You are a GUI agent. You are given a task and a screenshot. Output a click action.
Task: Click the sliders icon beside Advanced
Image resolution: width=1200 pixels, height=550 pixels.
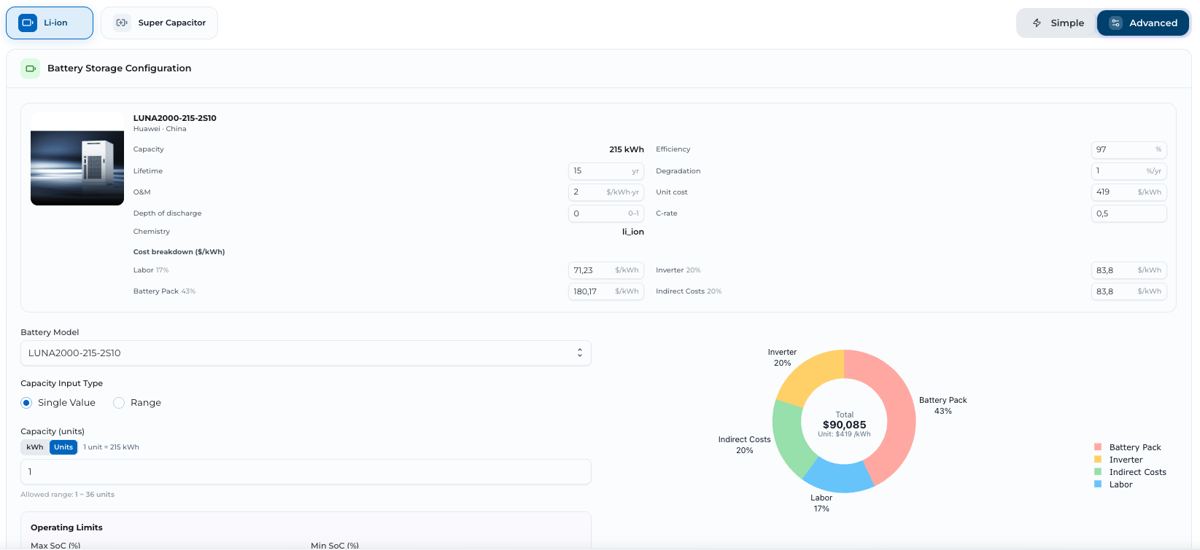point(1115,23)
